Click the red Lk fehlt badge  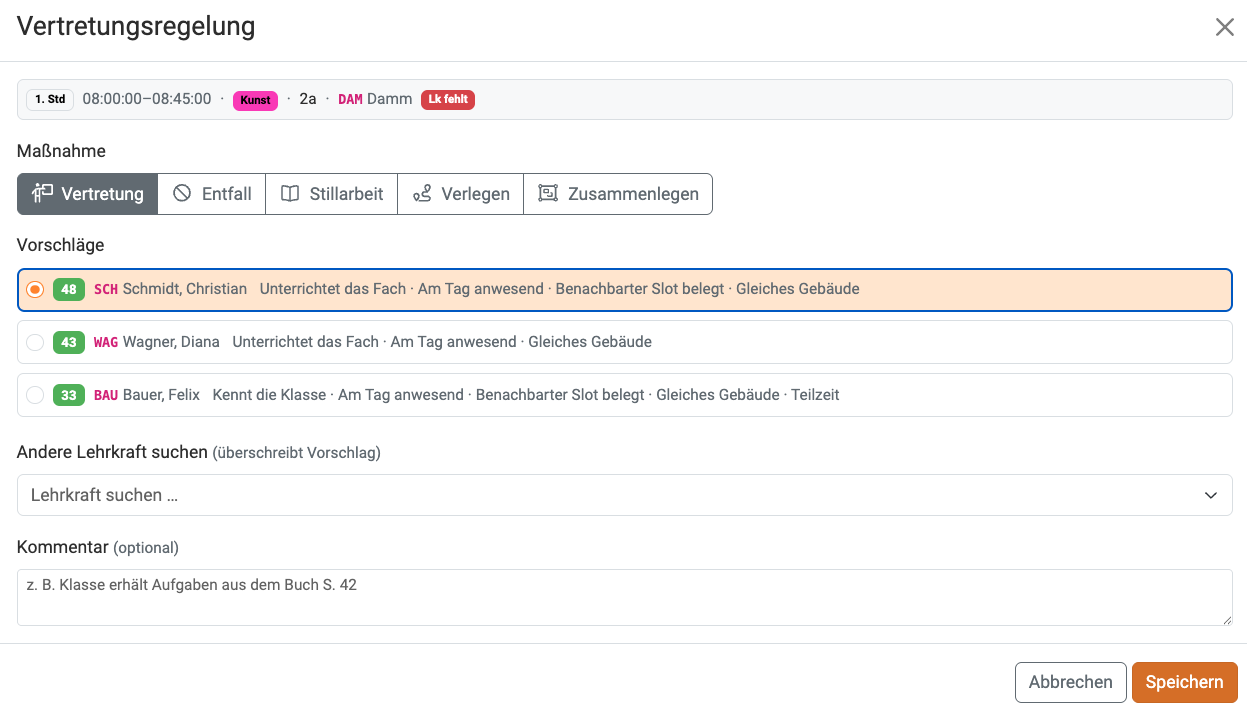448,99
